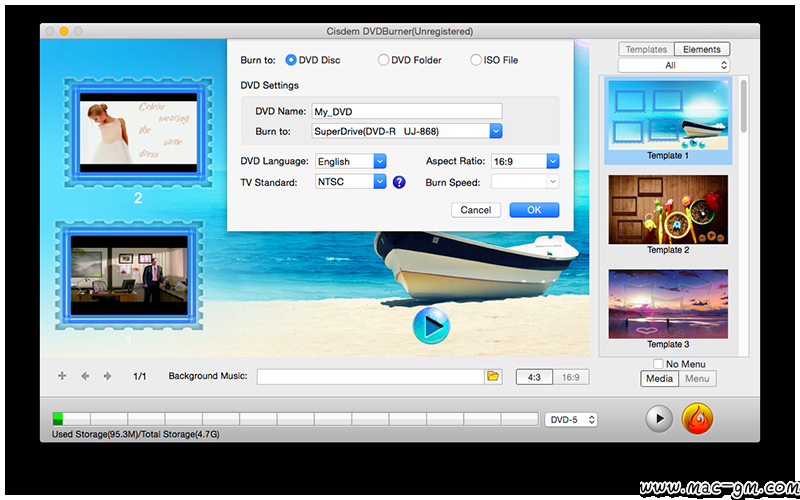Click the Background Music path field
The width and height of the screenshot is (800, 500).
370,377
